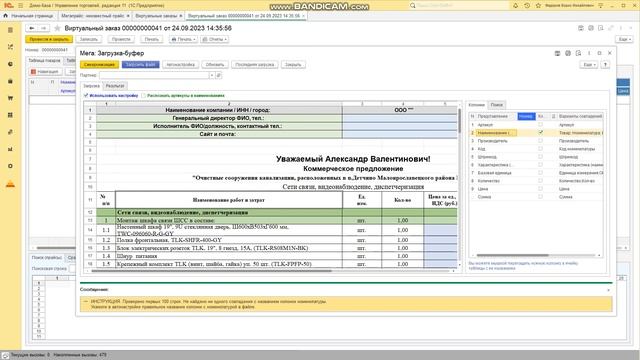This screenshot has width=640, height=360.
Task: Click the spreadsheet vertical scrollbar
Action: point(460,121)
